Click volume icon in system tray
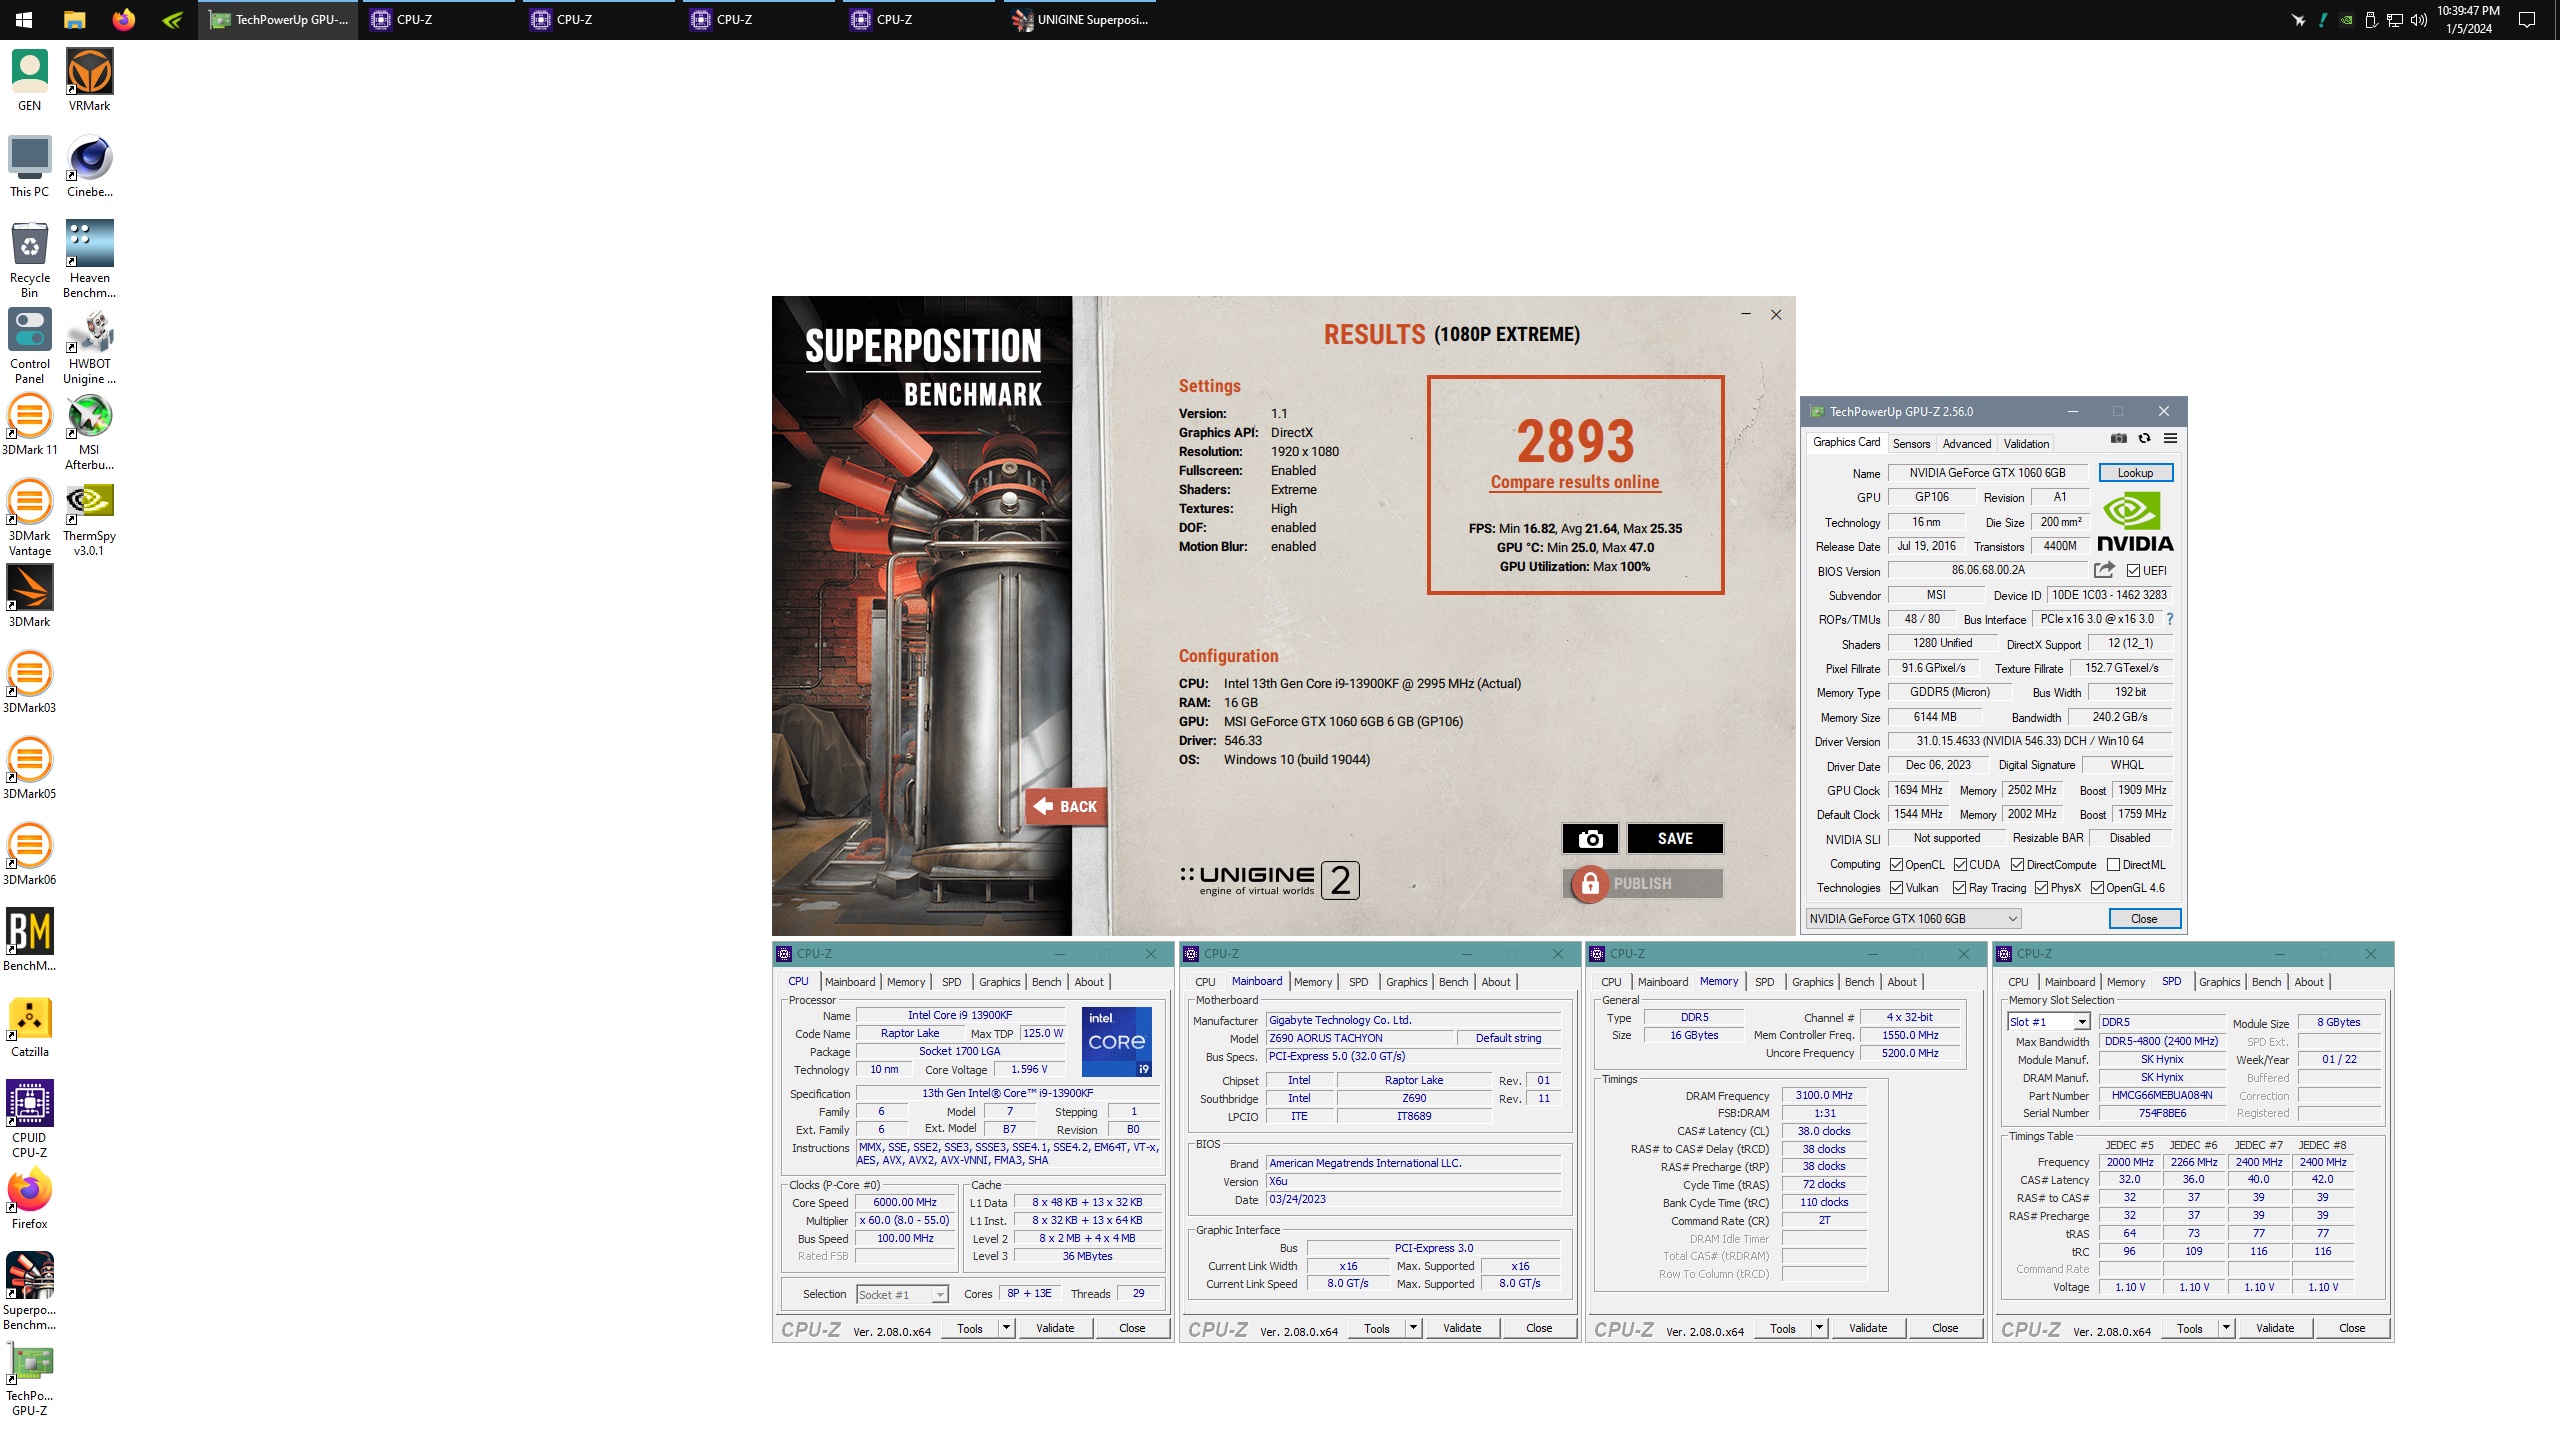This screenshot has width=2560, height=1440. click(2418, 19)
